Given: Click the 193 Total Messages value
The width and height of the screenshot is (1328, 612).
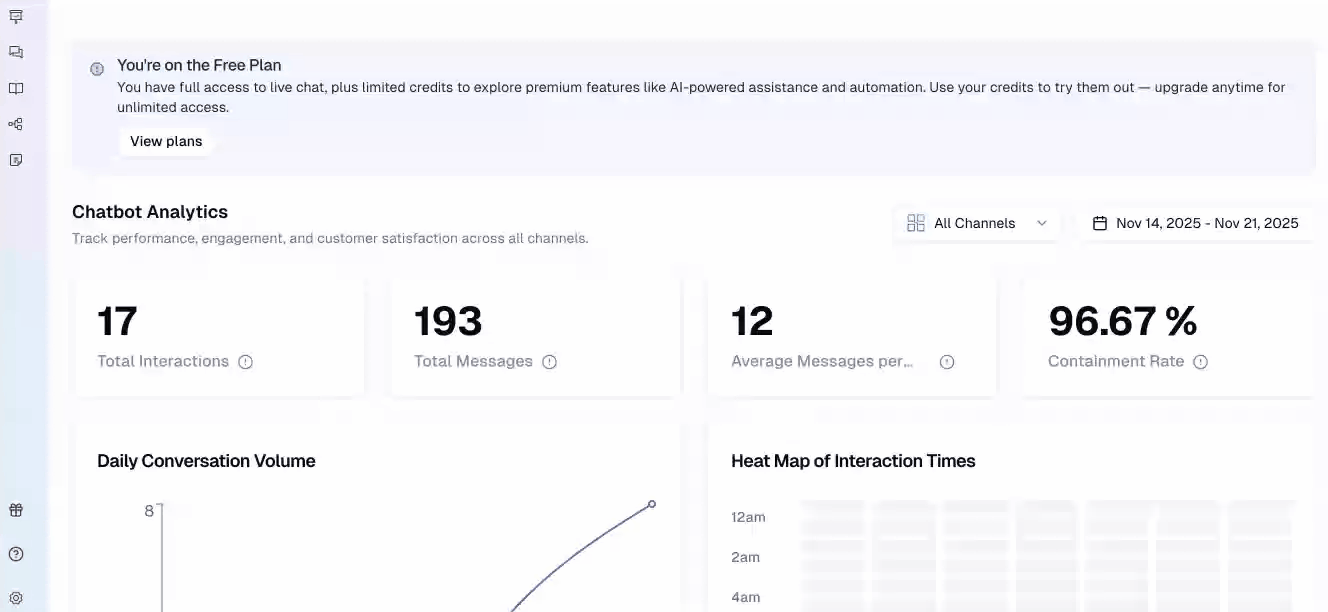Looking at the screenshot, I should (448, 321).
